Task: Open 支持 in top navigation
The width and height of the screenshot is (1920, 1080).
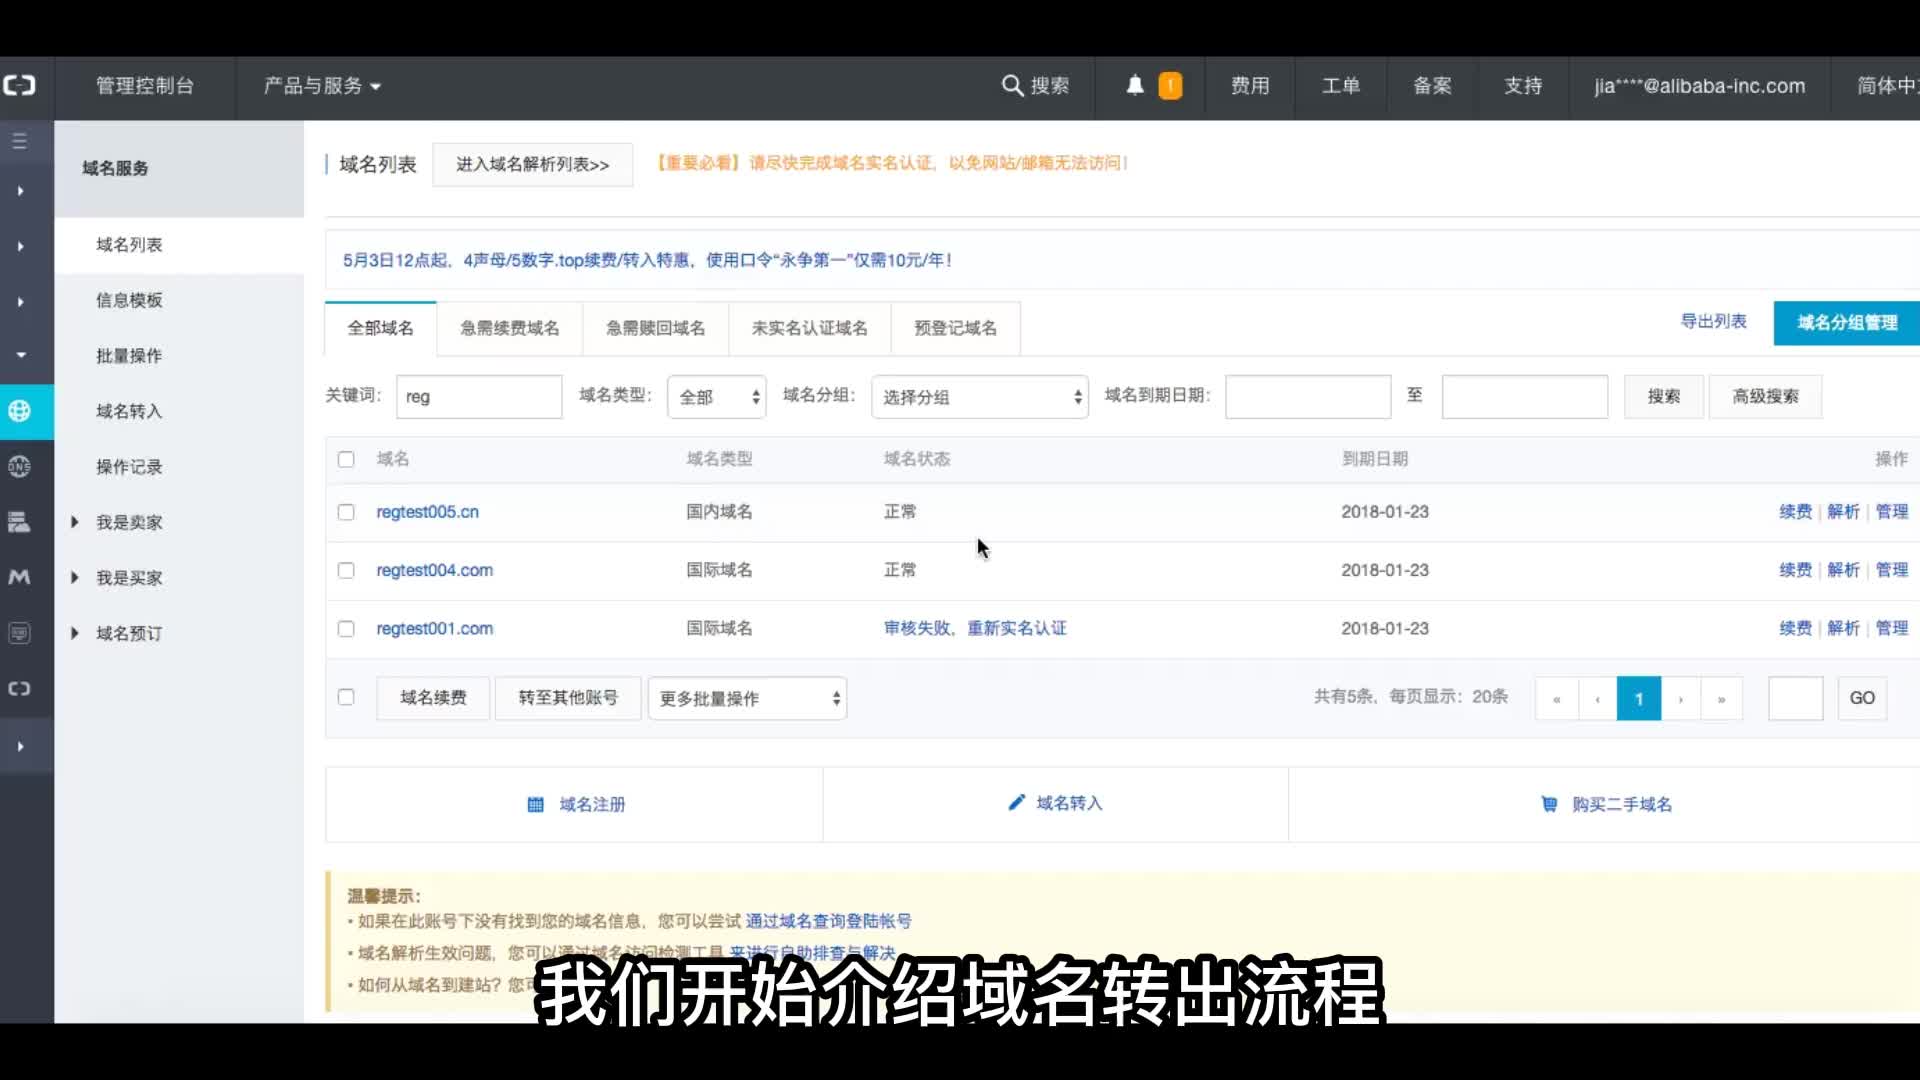Action: click(1523, 86)
